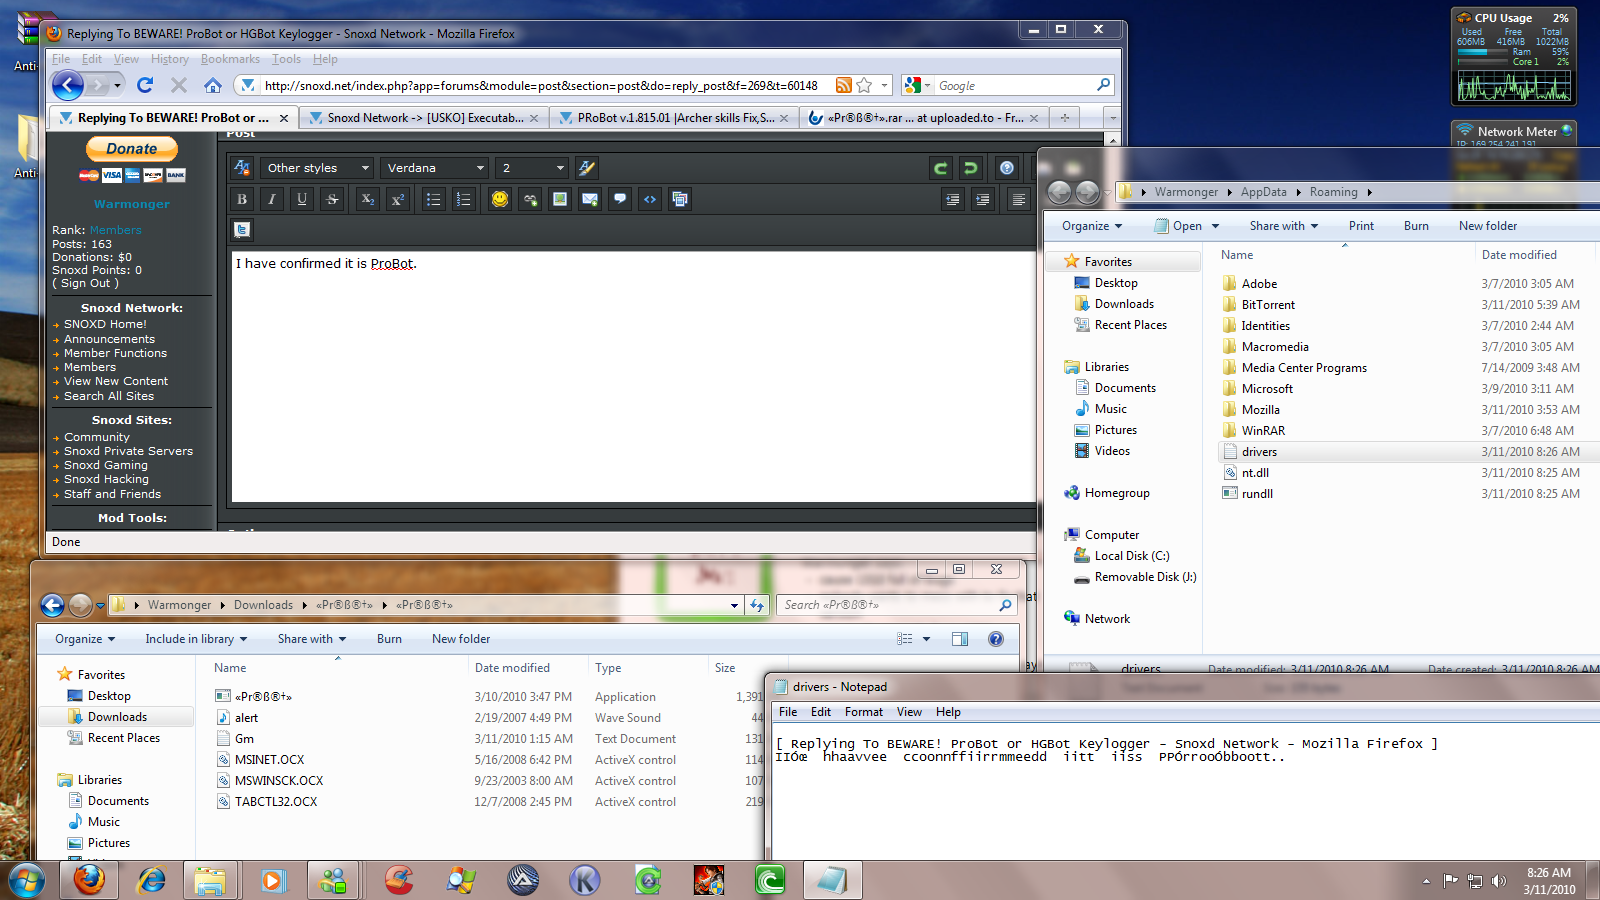
Task: Click the Twitter icon in editor toolbar
Action: [242, 229]
